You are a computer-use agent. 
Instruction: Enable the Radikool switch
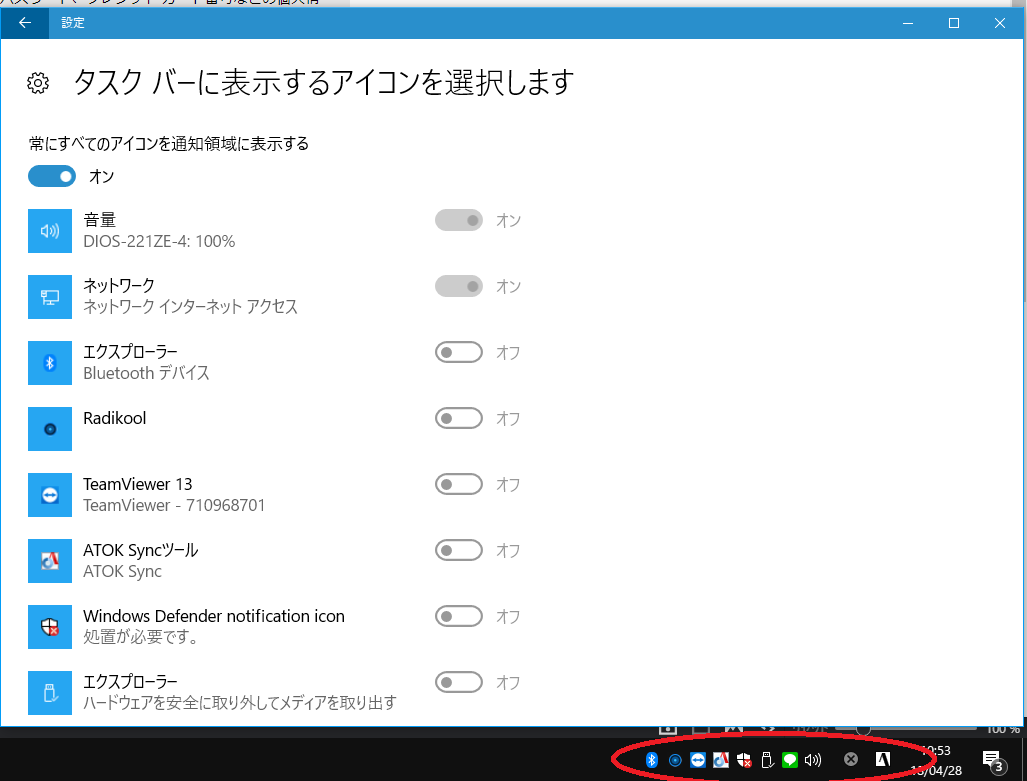click(x=458, y=418)
